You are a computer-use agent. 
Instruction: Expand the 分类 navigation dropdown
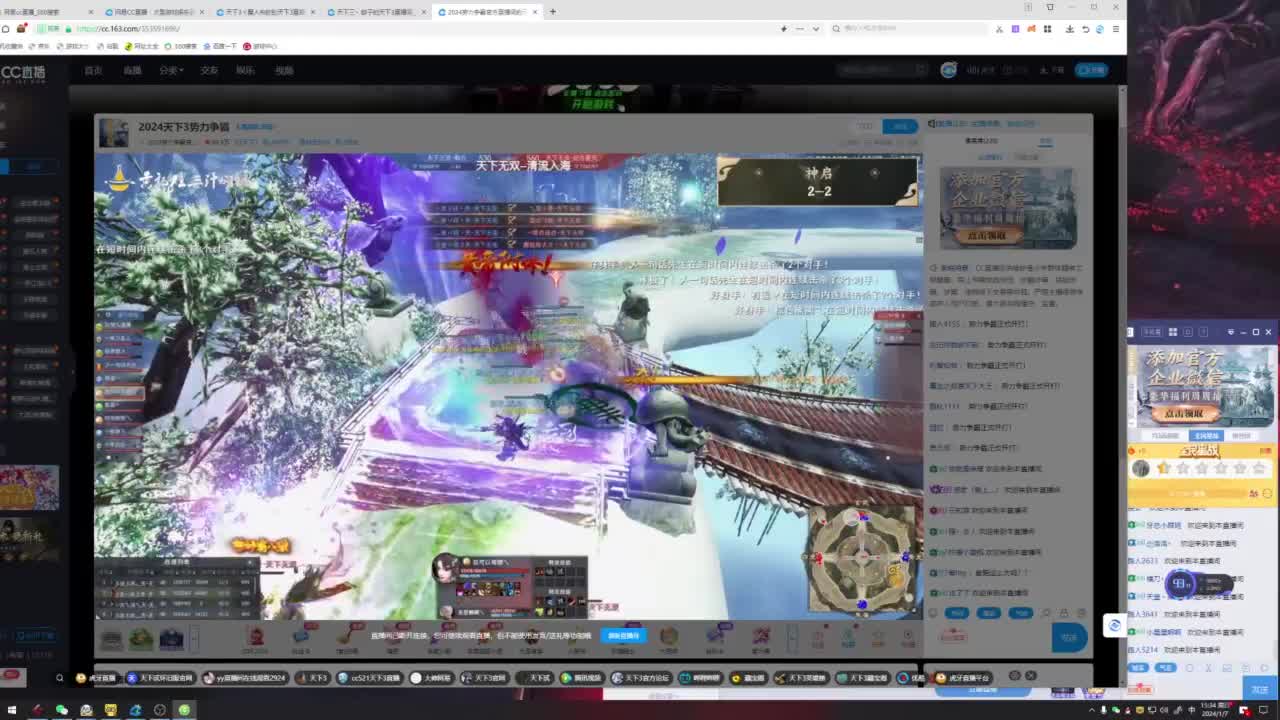coord(170,71)
